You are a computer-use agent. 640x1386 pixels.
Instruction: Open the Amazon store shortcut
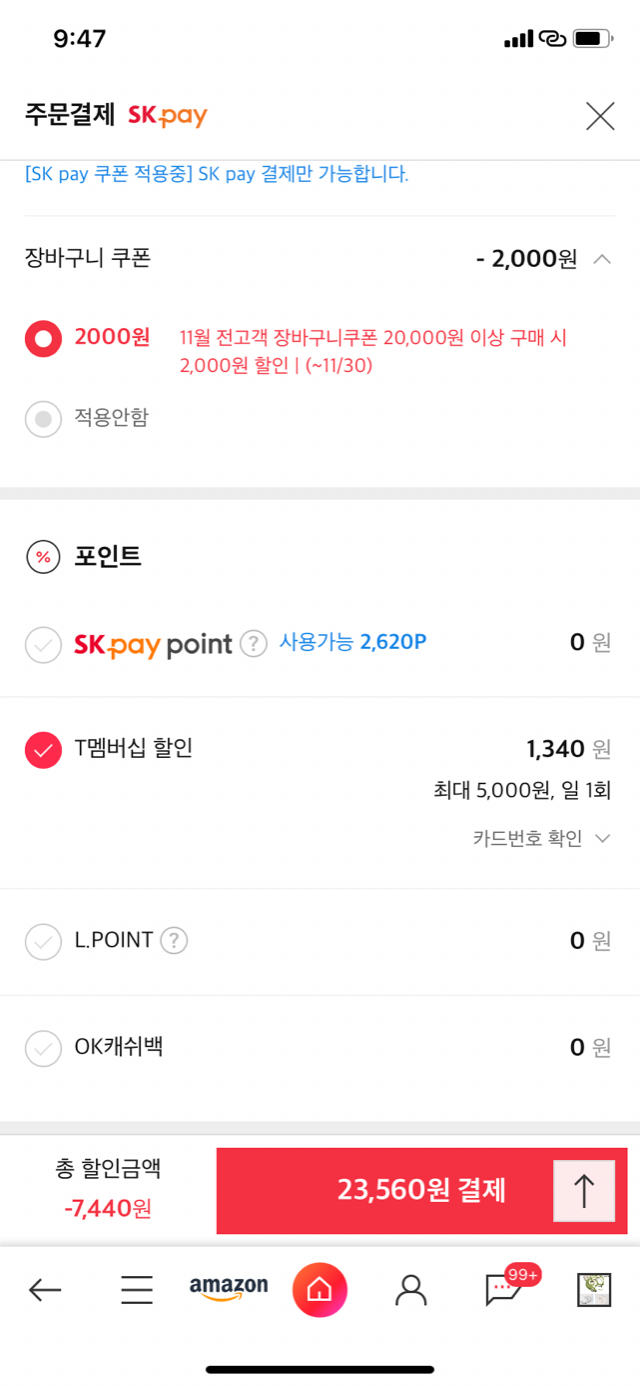(229, 1288)
